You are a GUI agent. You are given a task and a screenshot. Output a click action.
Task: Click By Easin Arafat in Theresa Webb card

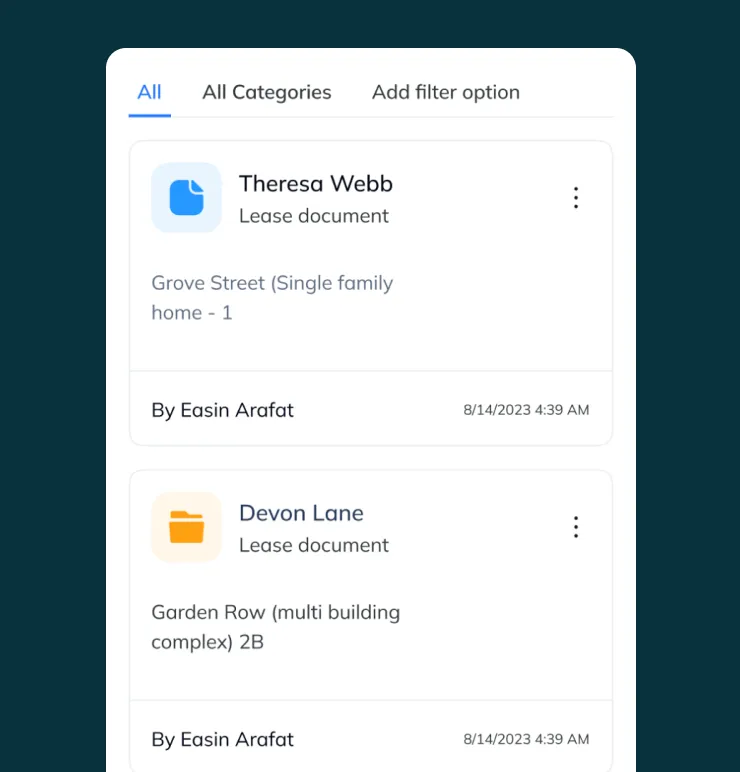(222, 410)
